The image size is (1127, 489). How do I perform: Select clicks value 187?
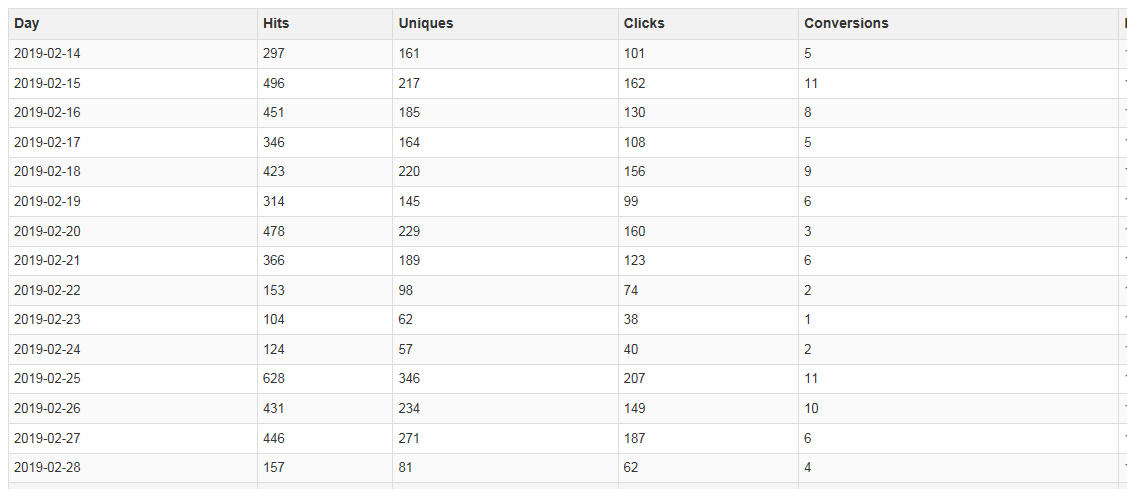(634, 438)
